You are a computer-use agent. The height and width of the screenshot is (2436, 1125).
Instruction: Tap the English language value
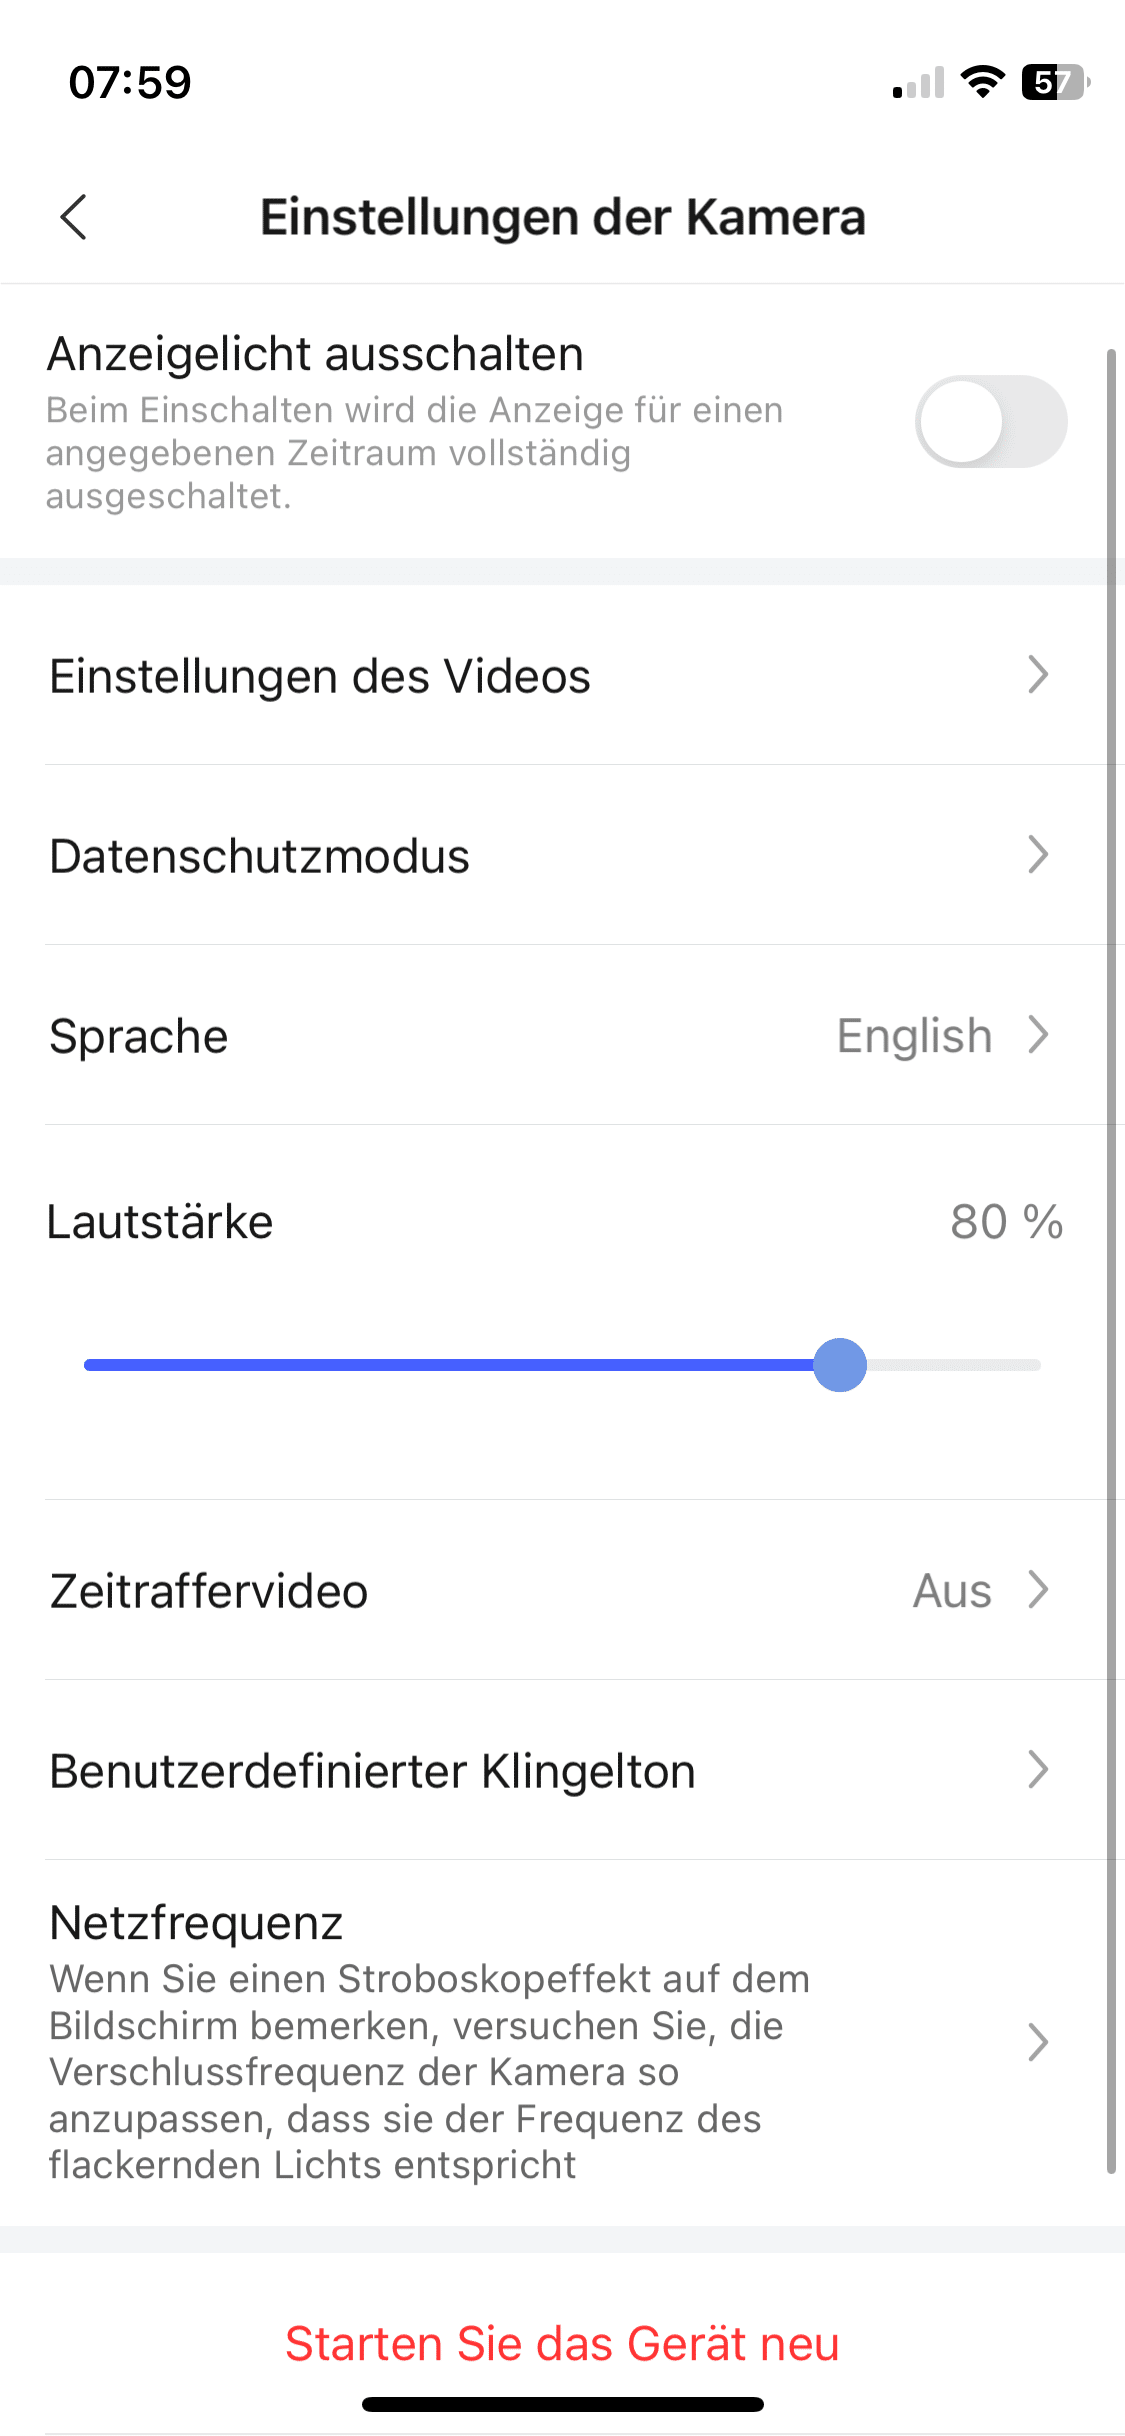(914, 1036)
